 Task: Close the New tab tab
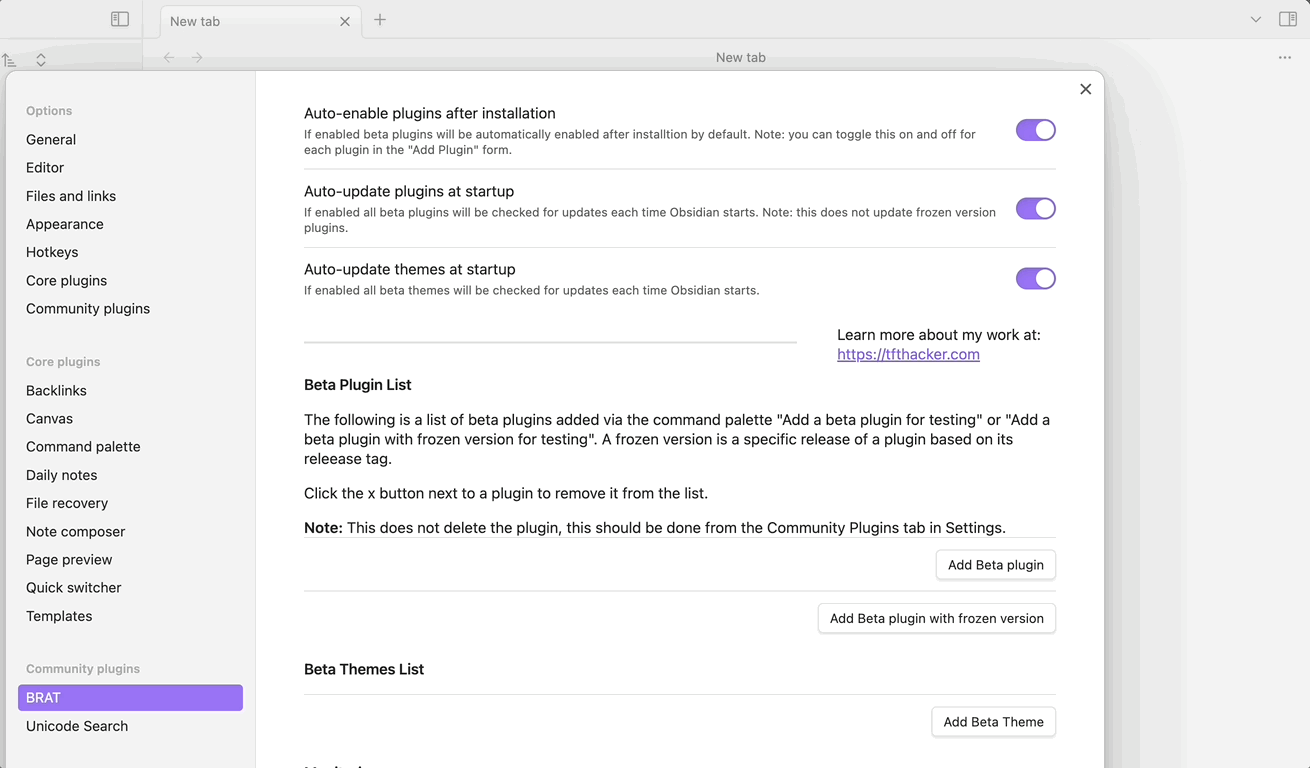[345, 21]
